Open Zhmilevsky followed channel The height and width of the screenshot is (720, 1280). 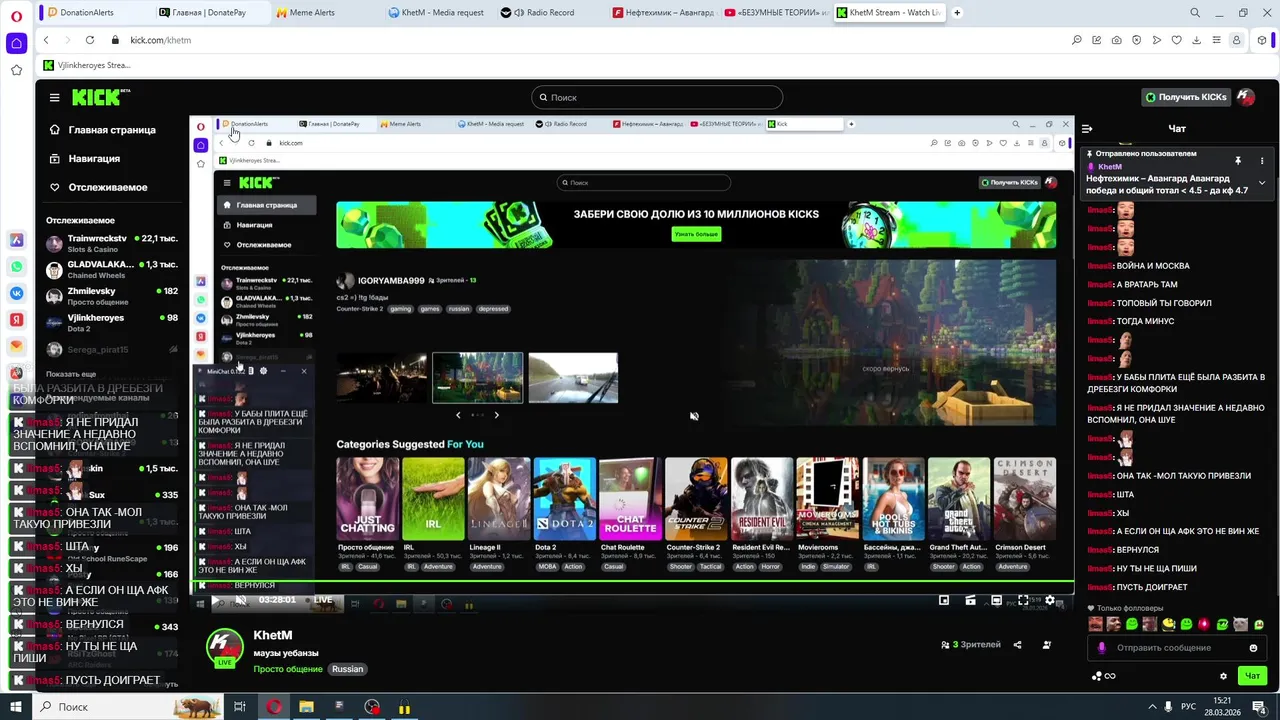coord(112,295)
